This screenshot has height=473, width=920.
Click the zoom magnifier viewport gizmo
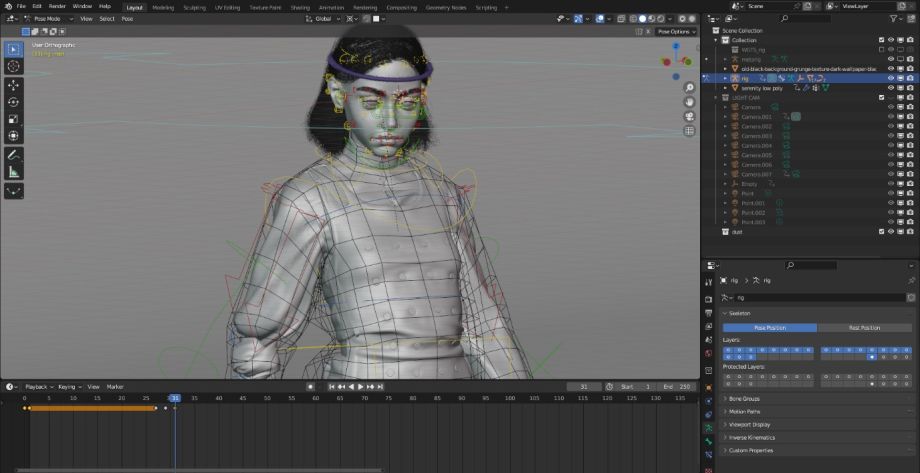point(689,87)
